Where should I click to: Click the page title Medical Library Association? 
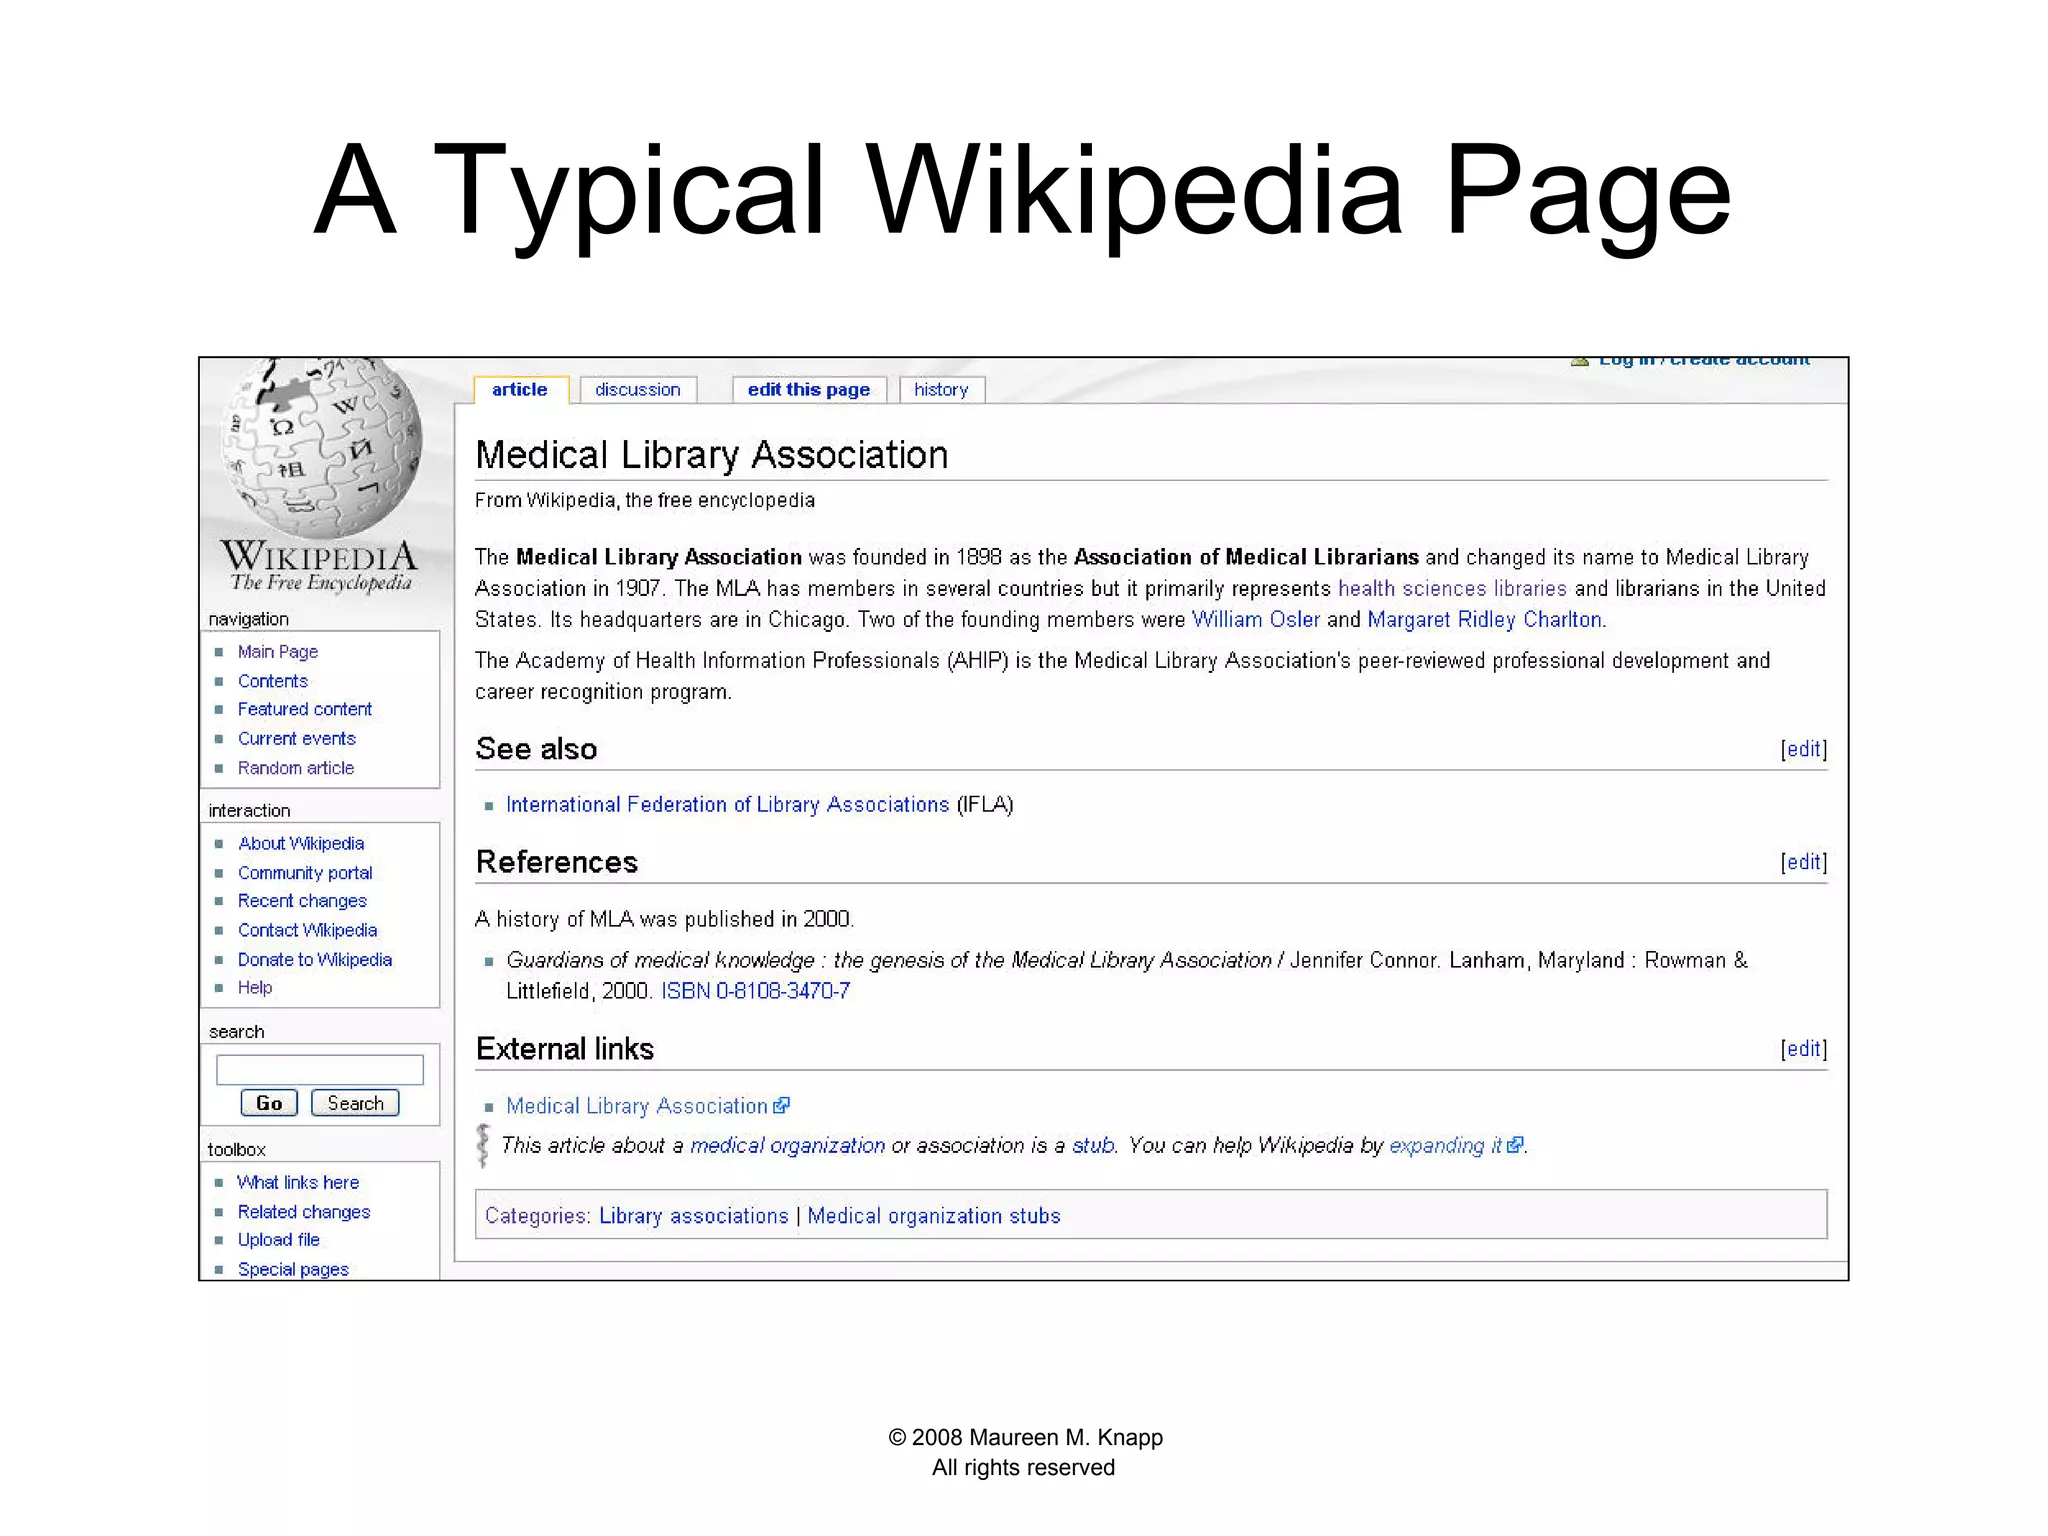[711, 455]
